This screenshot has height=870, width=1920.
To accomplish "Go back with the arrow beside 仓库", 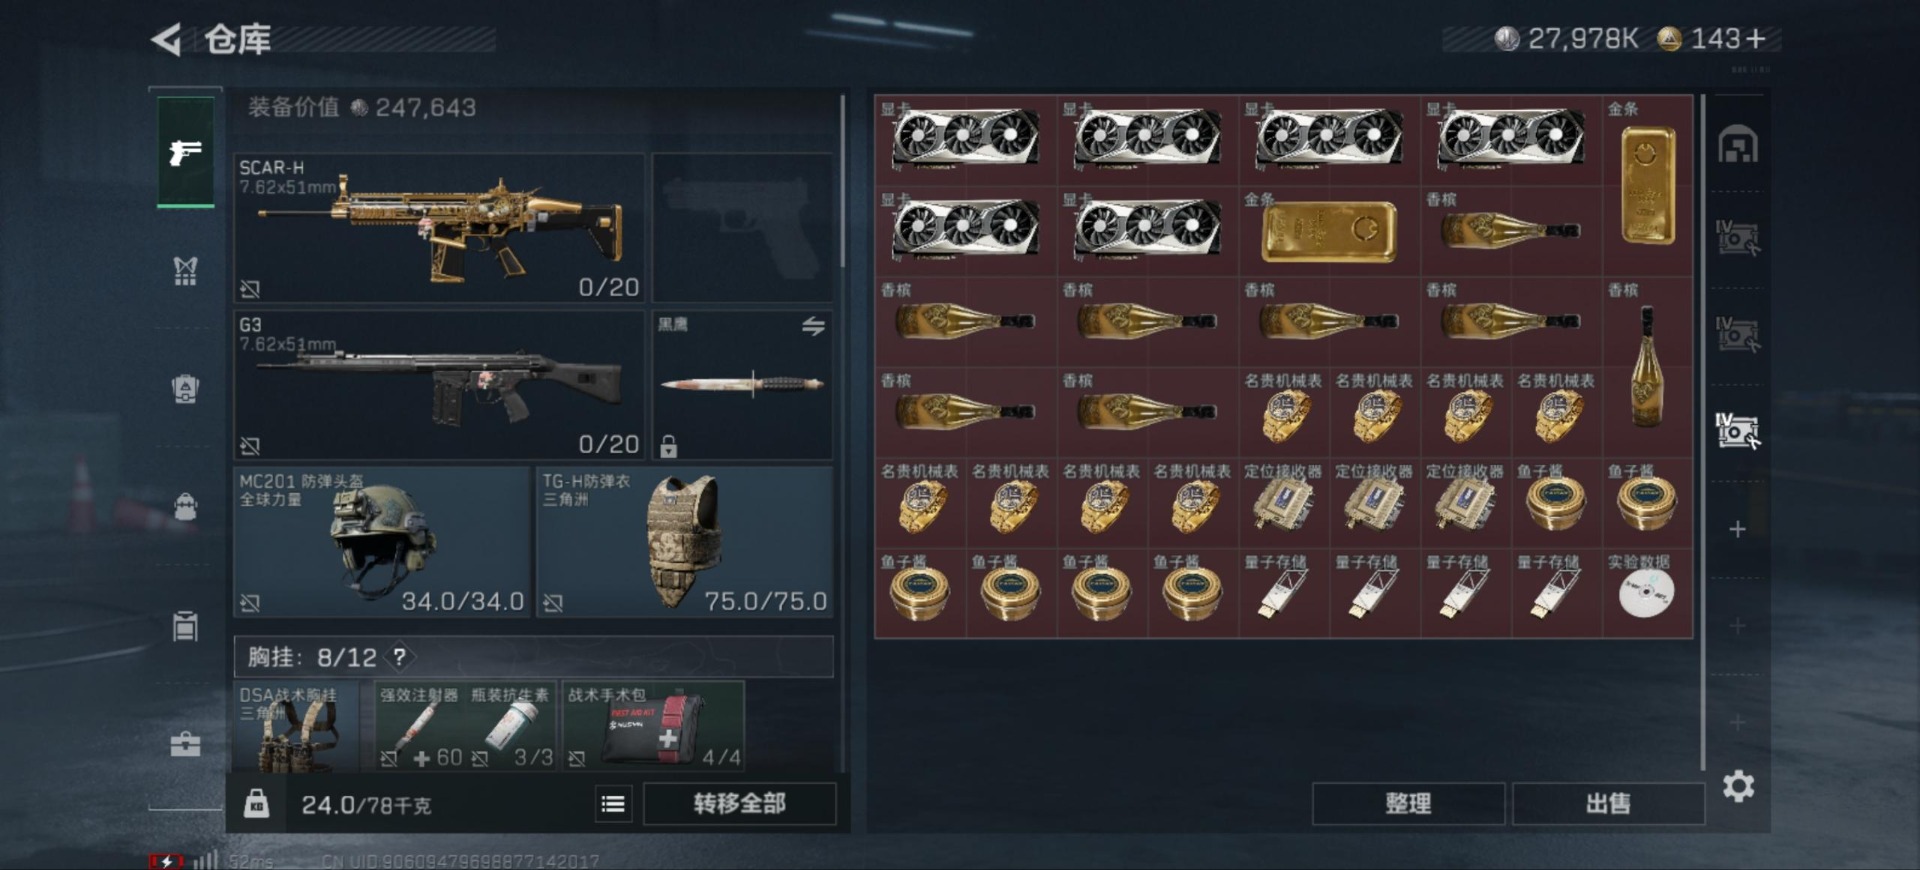I will click(x=166, y=40).
